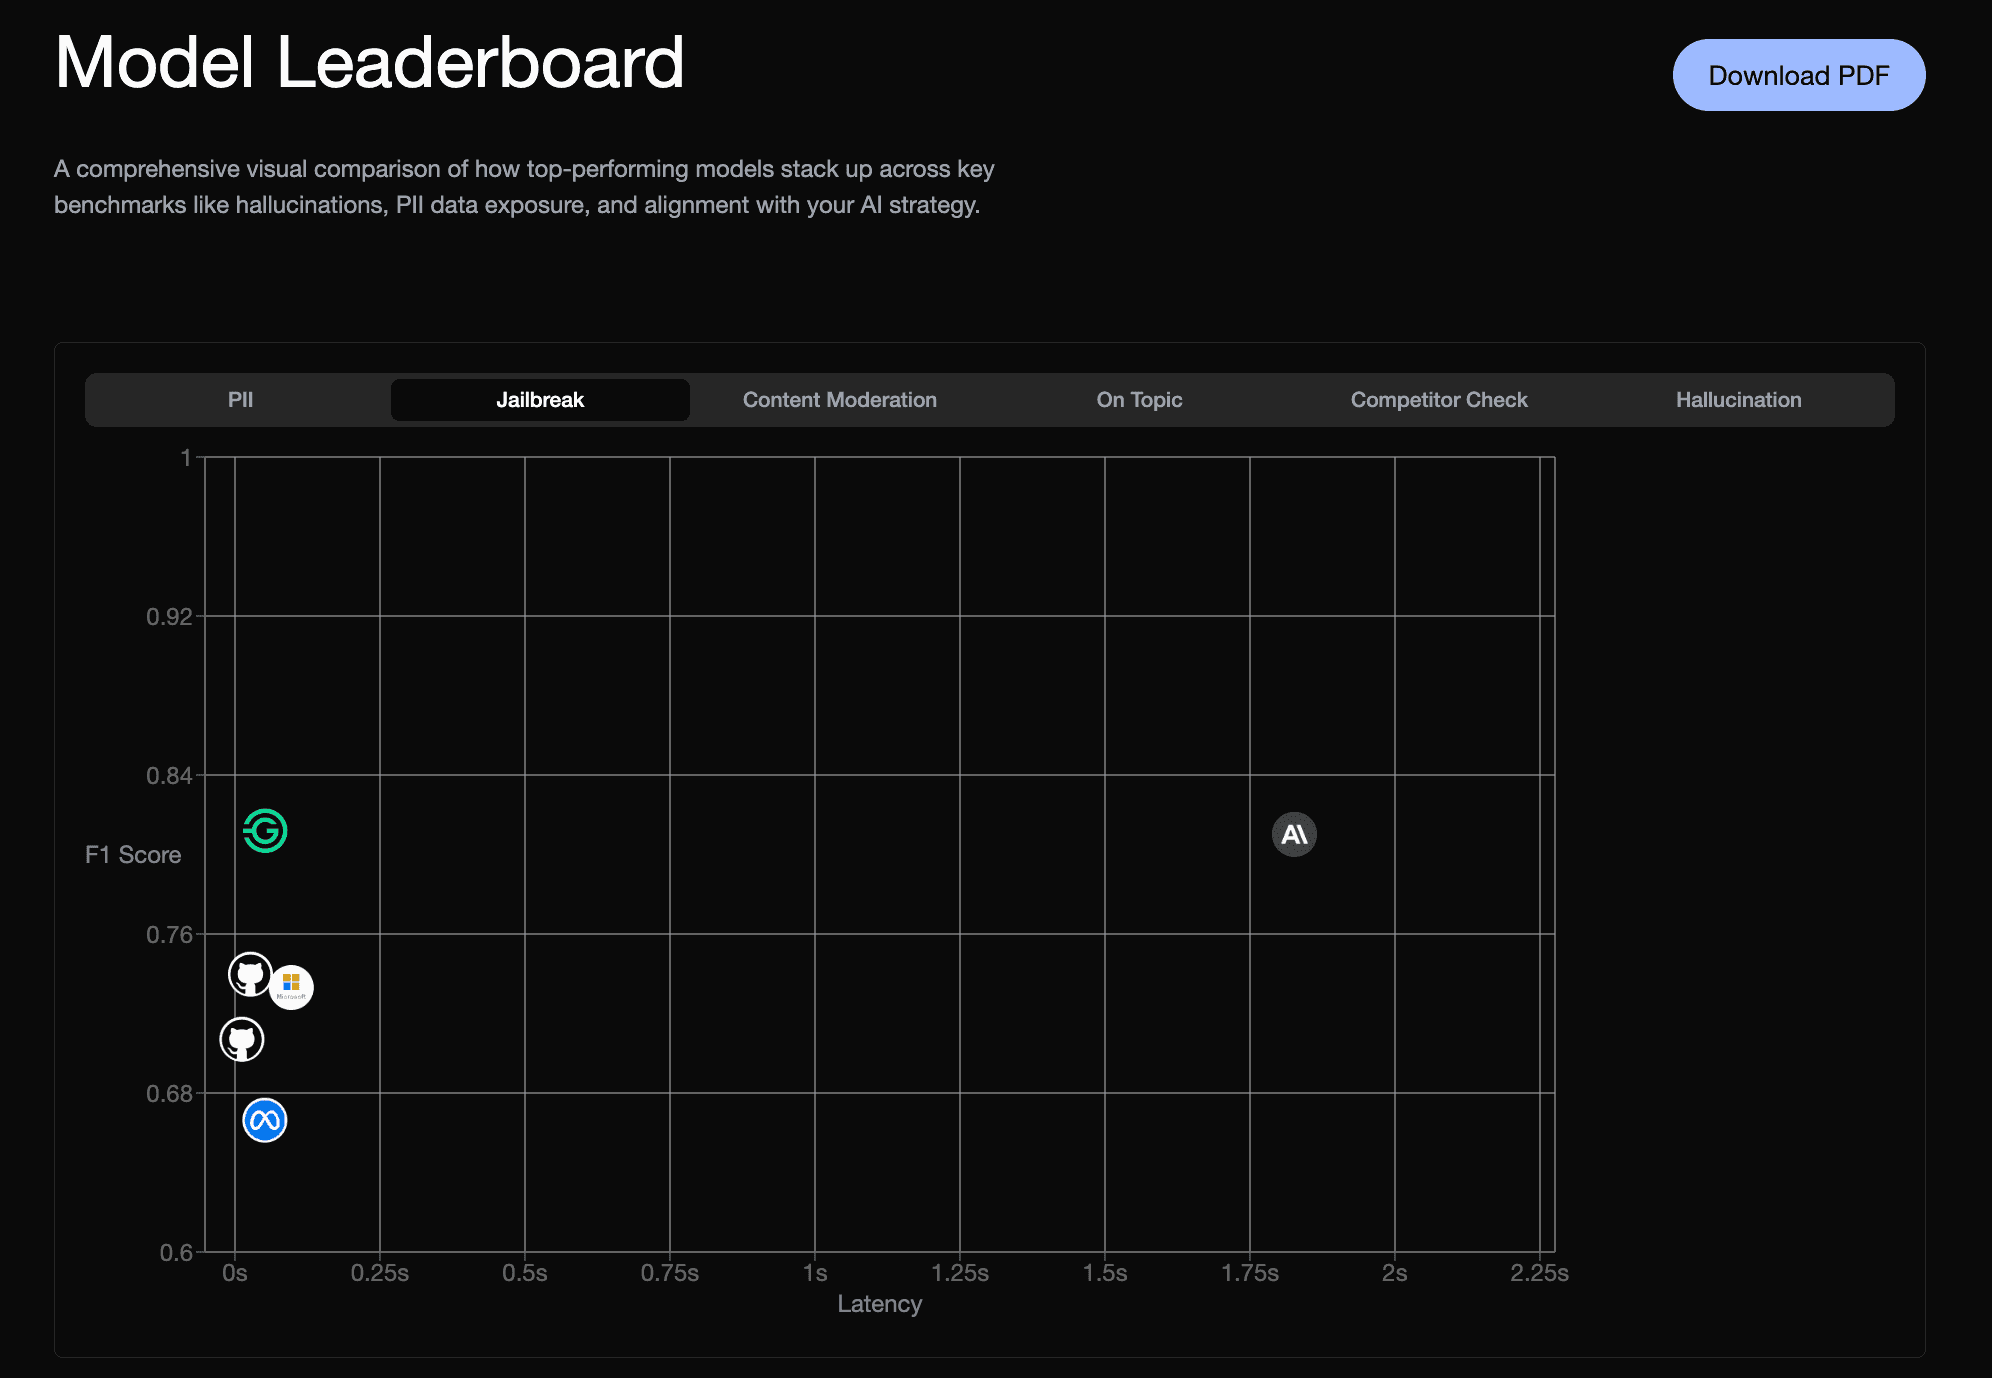Select the lower GitHub model data point
Viewport: 1992px width, 1378px height.
pos(241,1039)
